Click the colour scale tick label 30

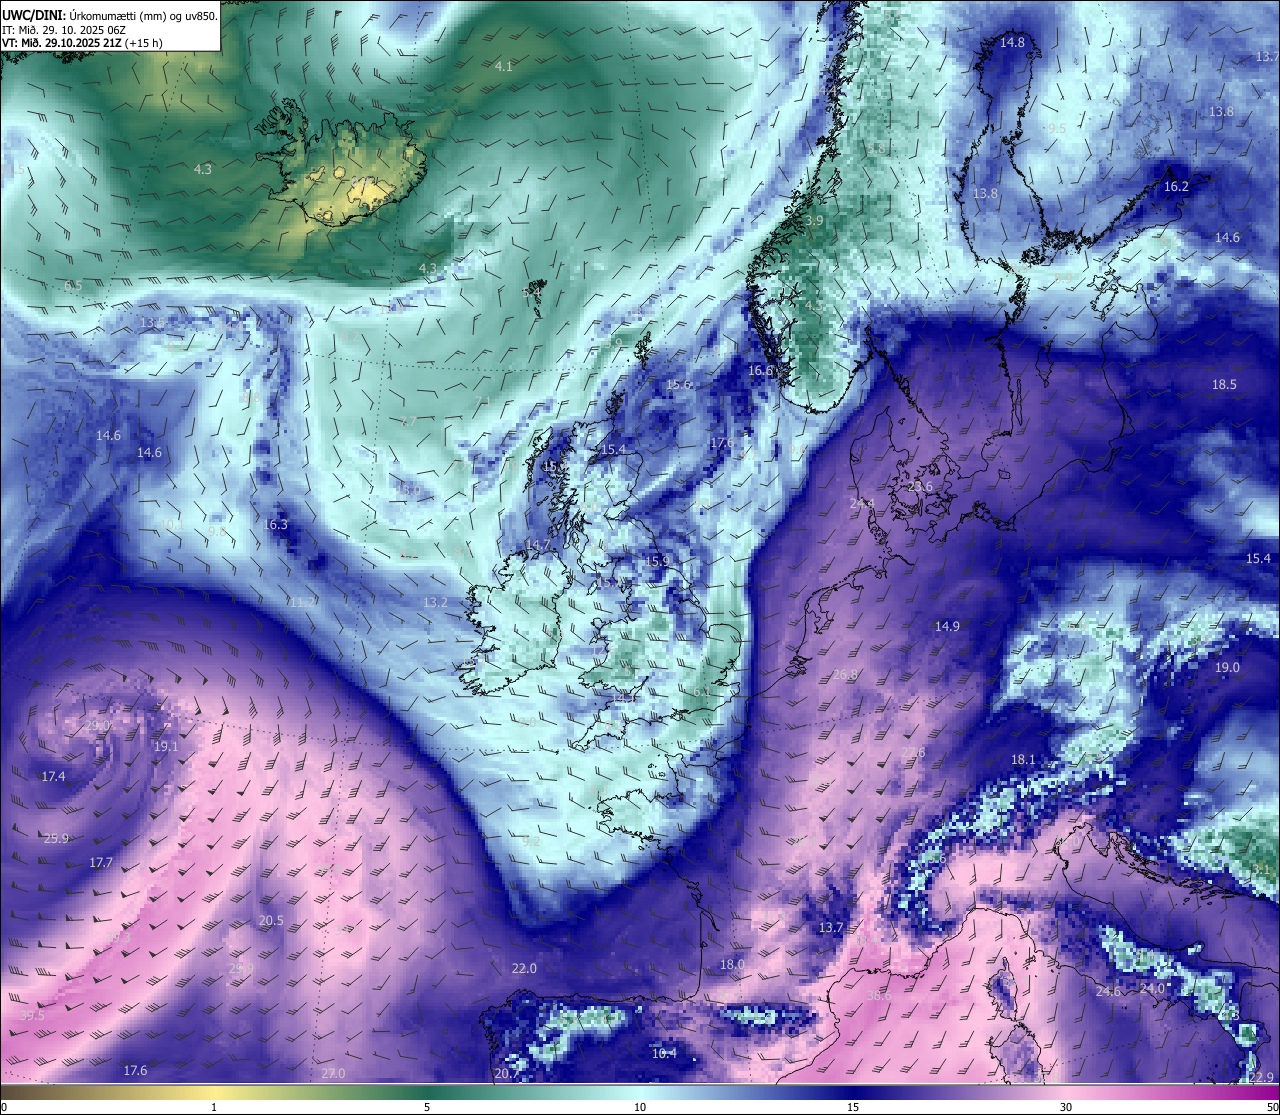click(x=1066, y=1107)
